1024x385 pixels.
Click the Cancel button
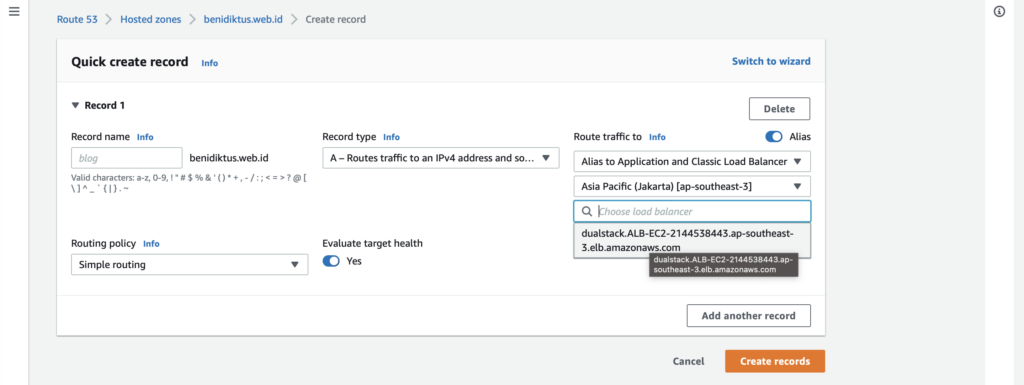[x=688, y=361]
